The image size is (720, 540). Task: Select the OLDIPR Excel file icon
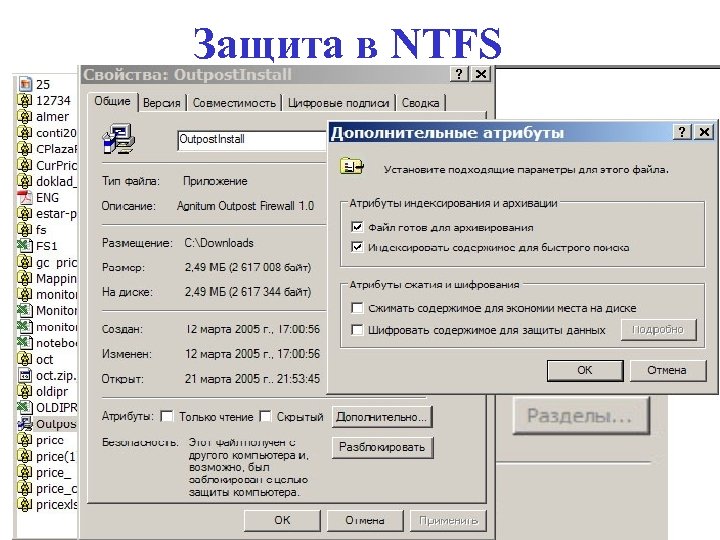pos(25,407)
